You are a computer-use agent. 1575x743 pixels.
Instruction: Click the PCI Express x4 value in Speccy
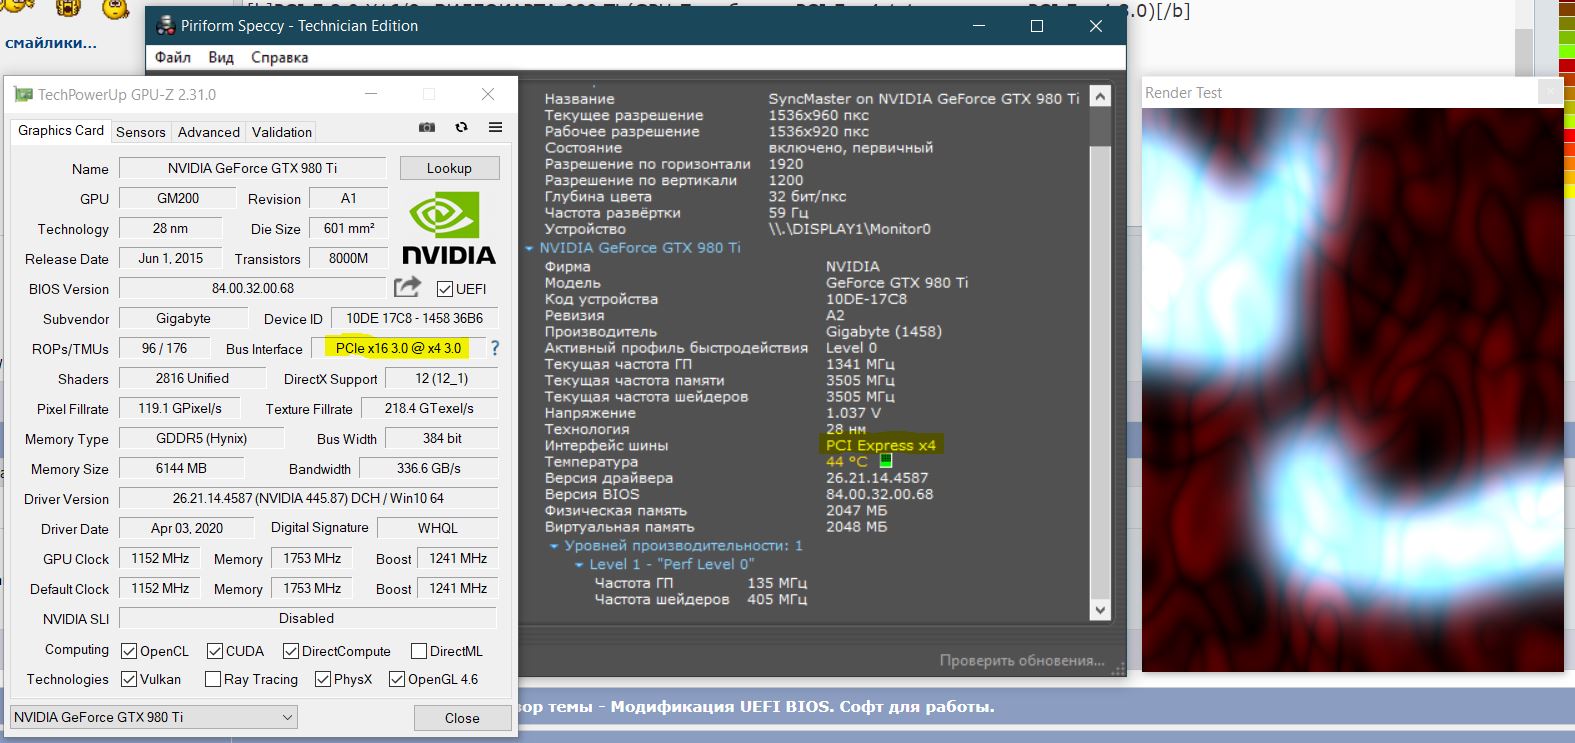coord(881,445)
